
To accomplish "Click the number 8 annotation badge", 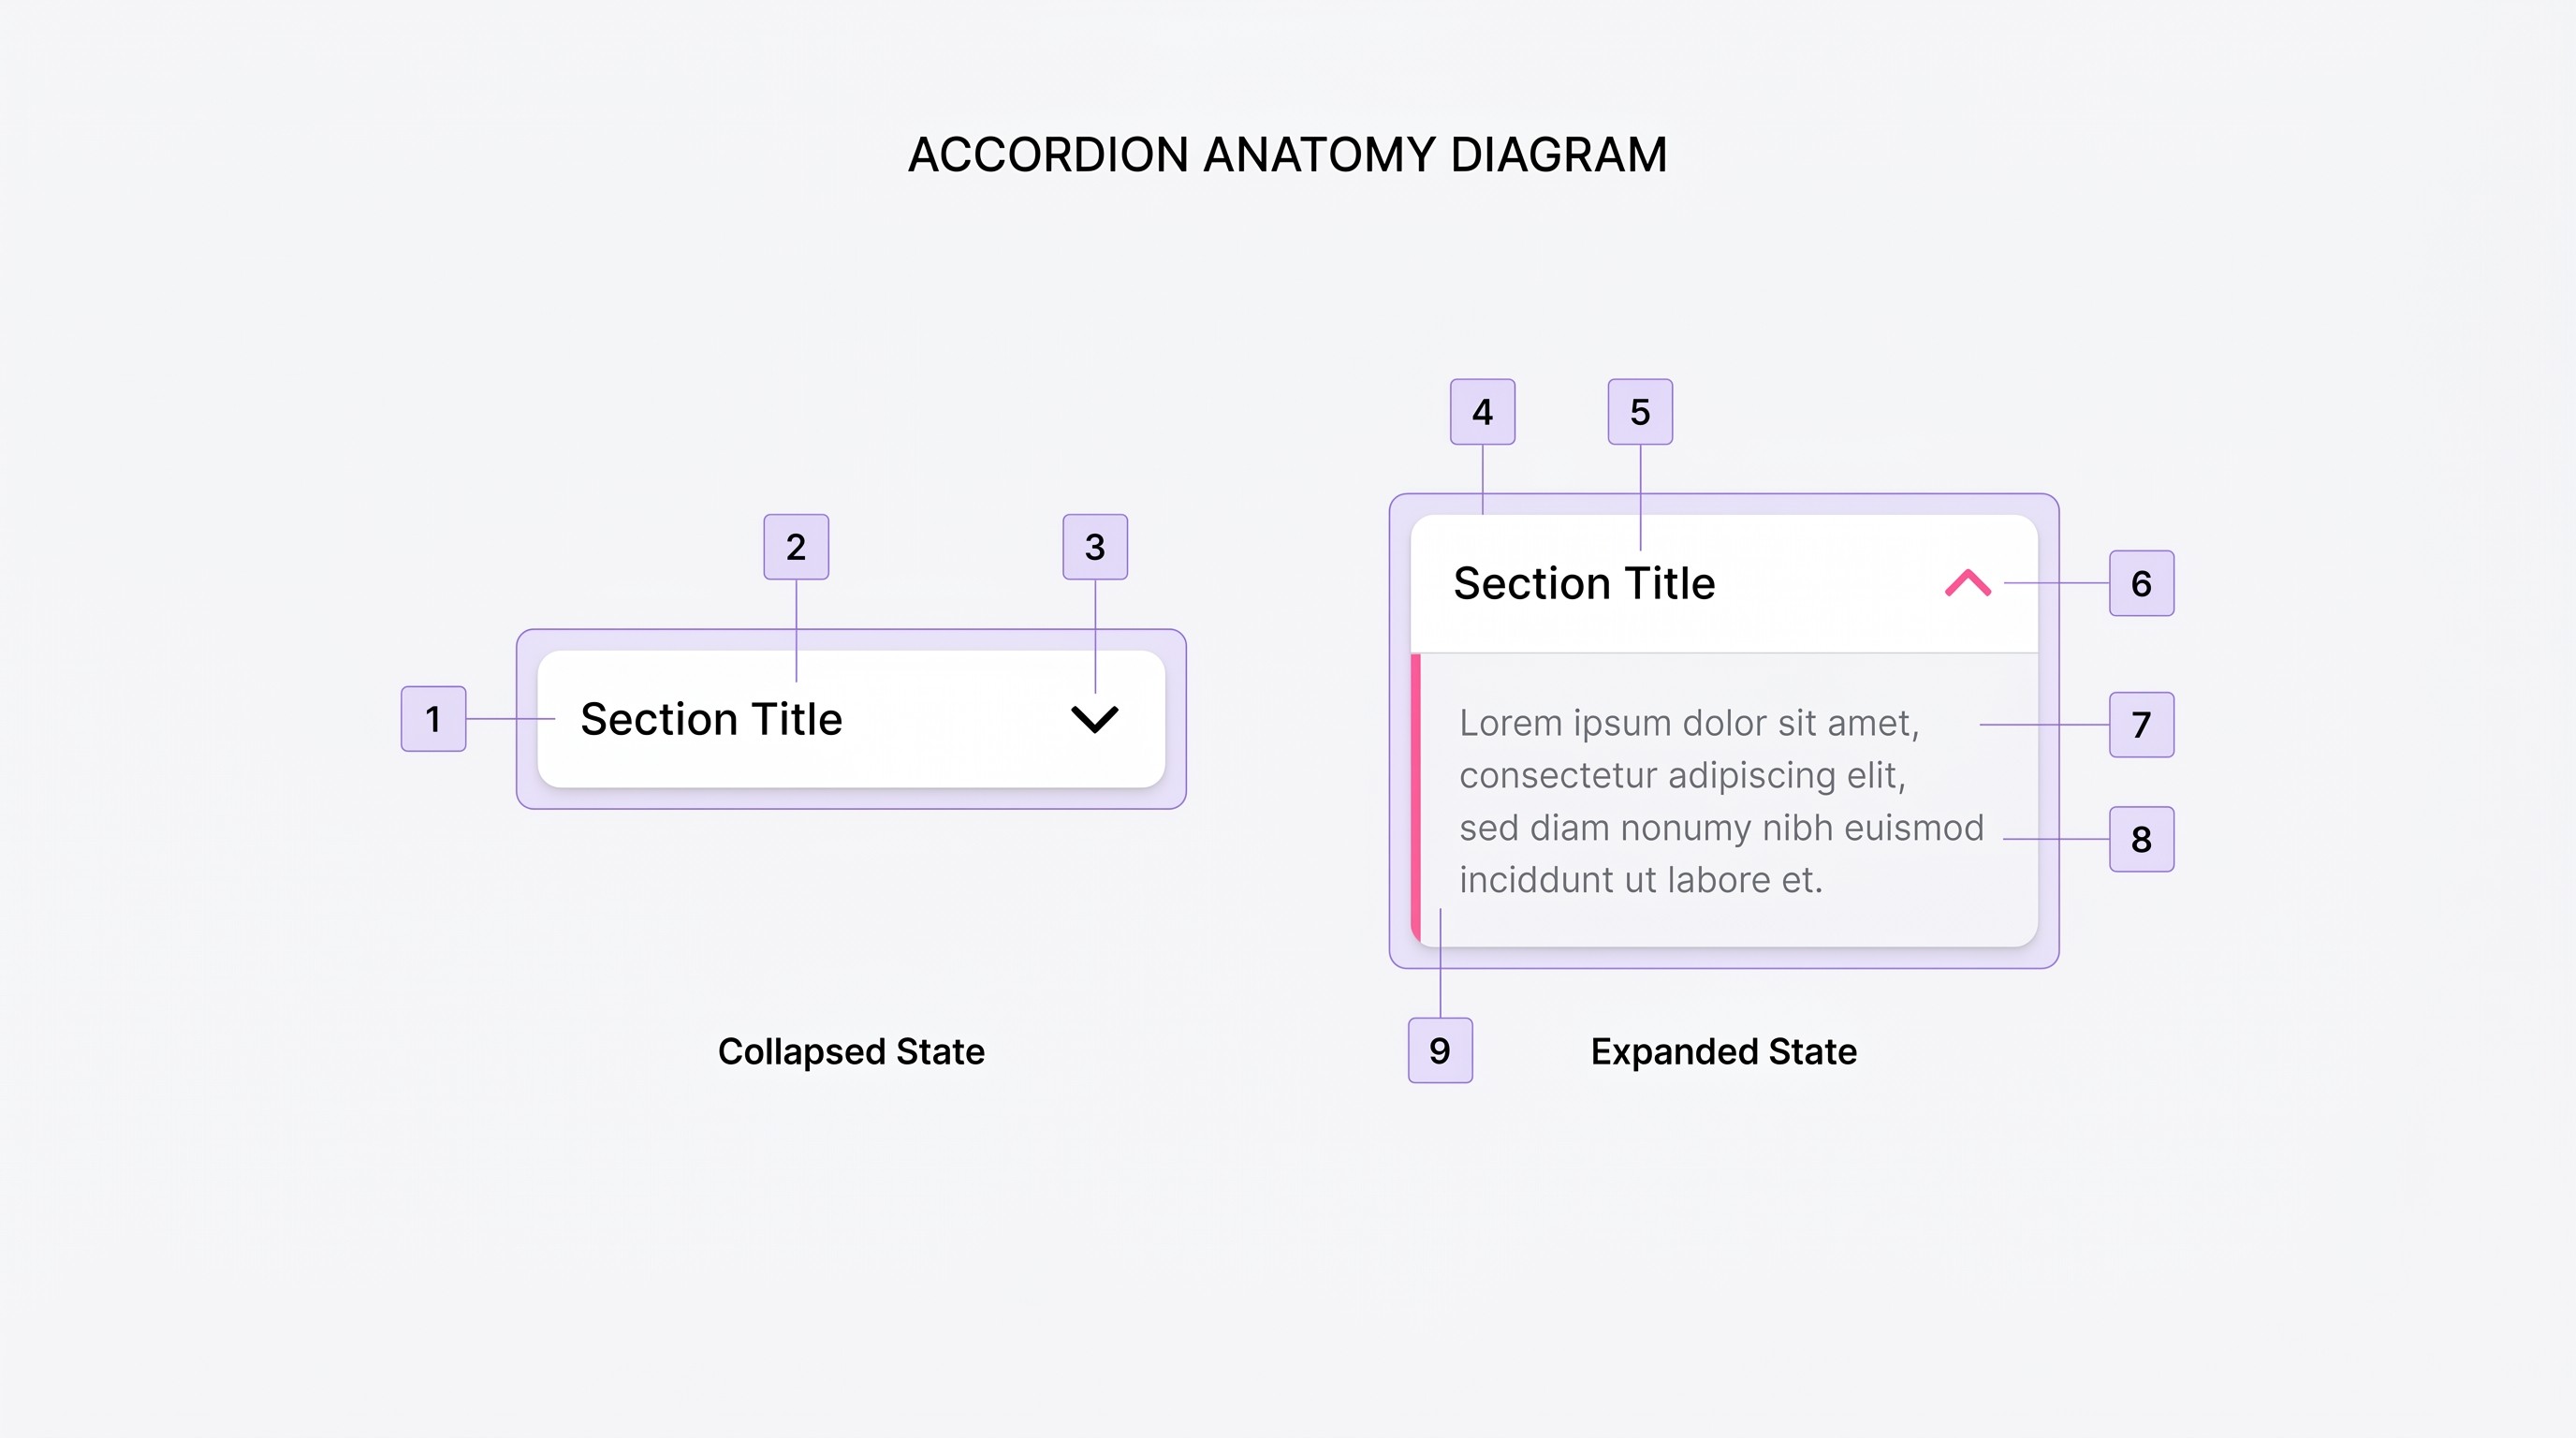I will 2141,839.
